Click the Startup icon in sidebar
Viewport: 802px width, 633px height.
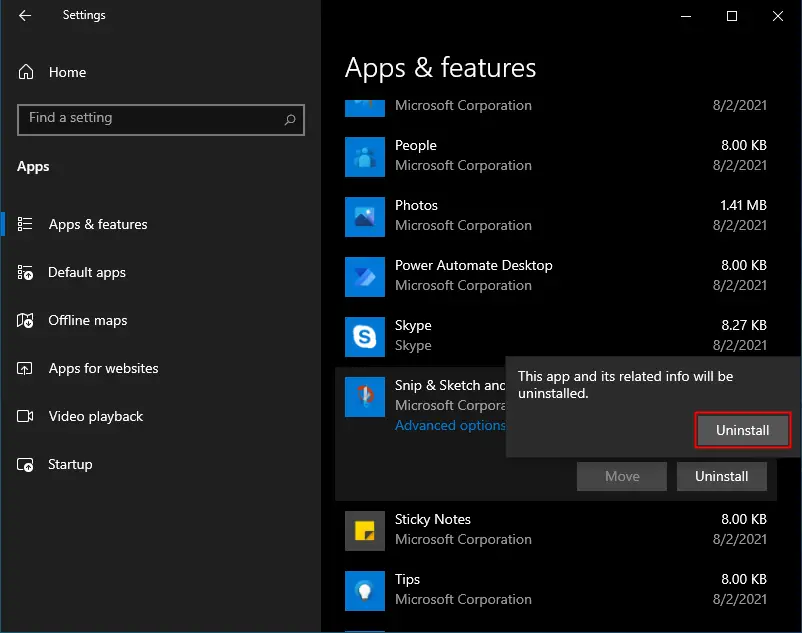pyautogui.click(x=25, y=464)
